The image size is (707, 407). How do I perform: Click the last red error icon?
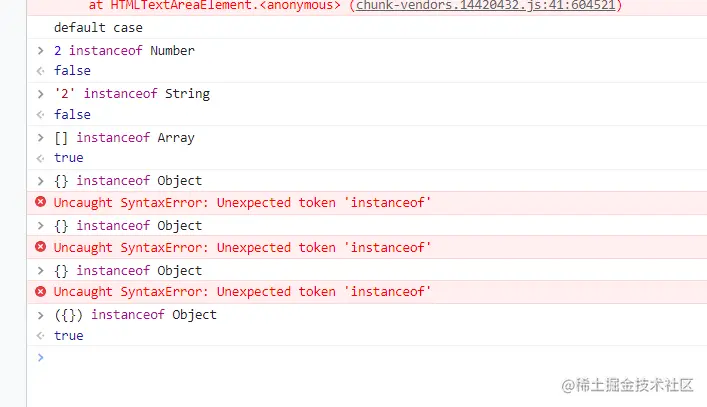(x=41, y=292)
